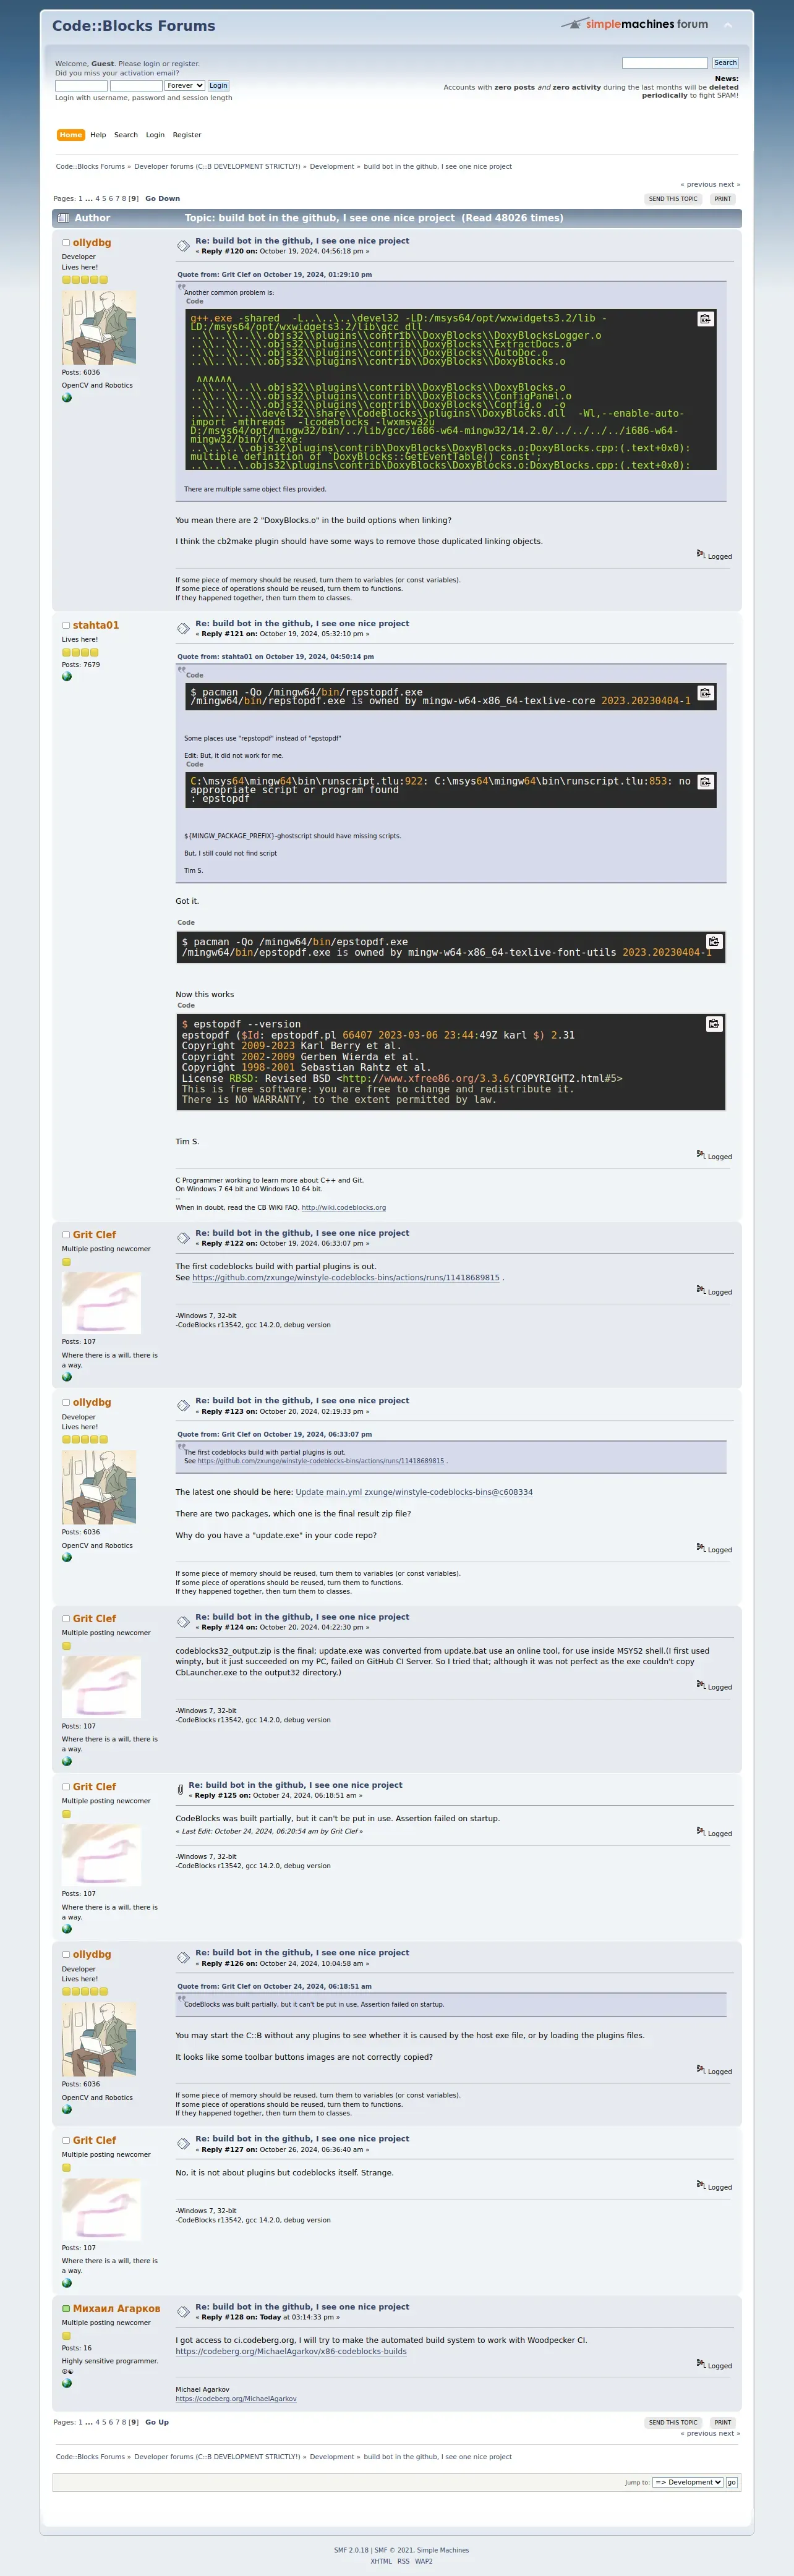Open the register link in the welcome message
Image resolution: width=794 pixels, height=2576 pixels.
(x=185, y=64)
